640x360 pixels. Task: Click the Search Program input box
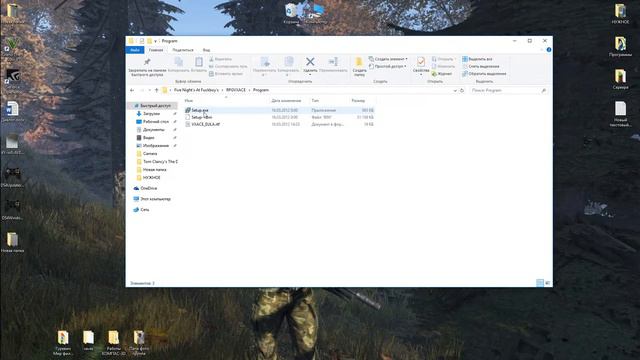point(508,90)
